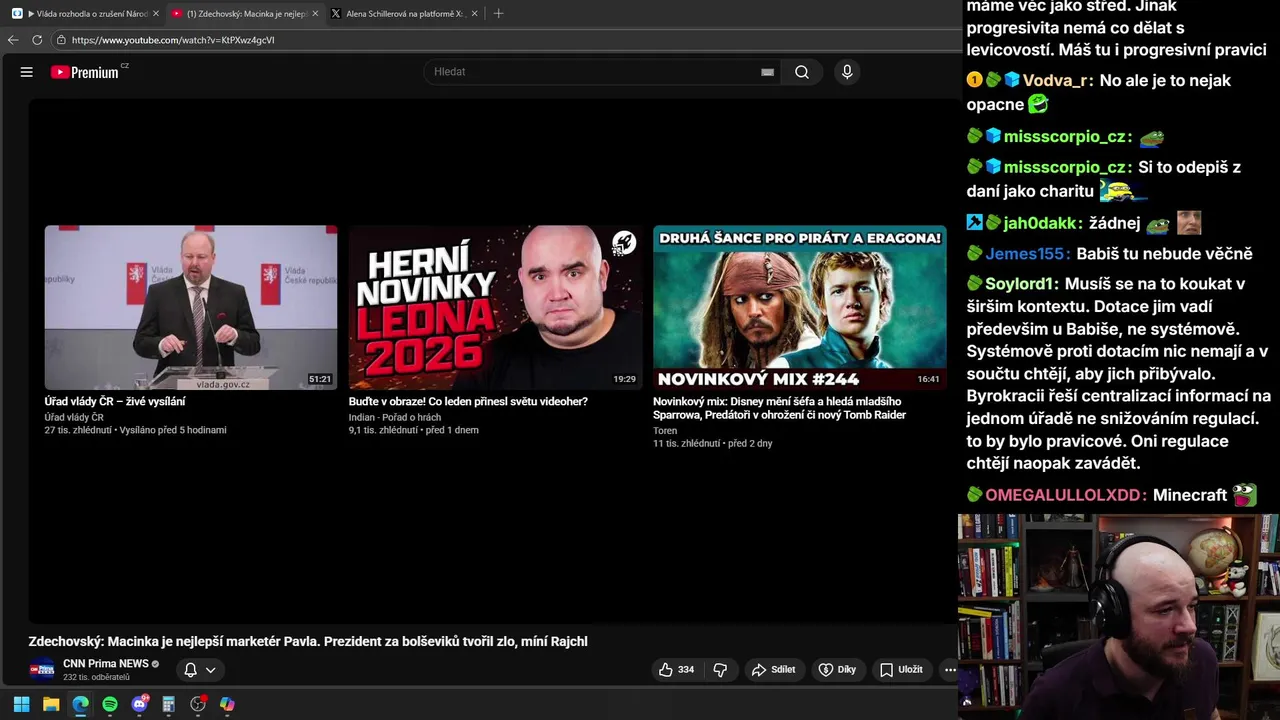
Task: Click chat username OMEGALULLOLXDD
Action: (x=1065, y=495)
